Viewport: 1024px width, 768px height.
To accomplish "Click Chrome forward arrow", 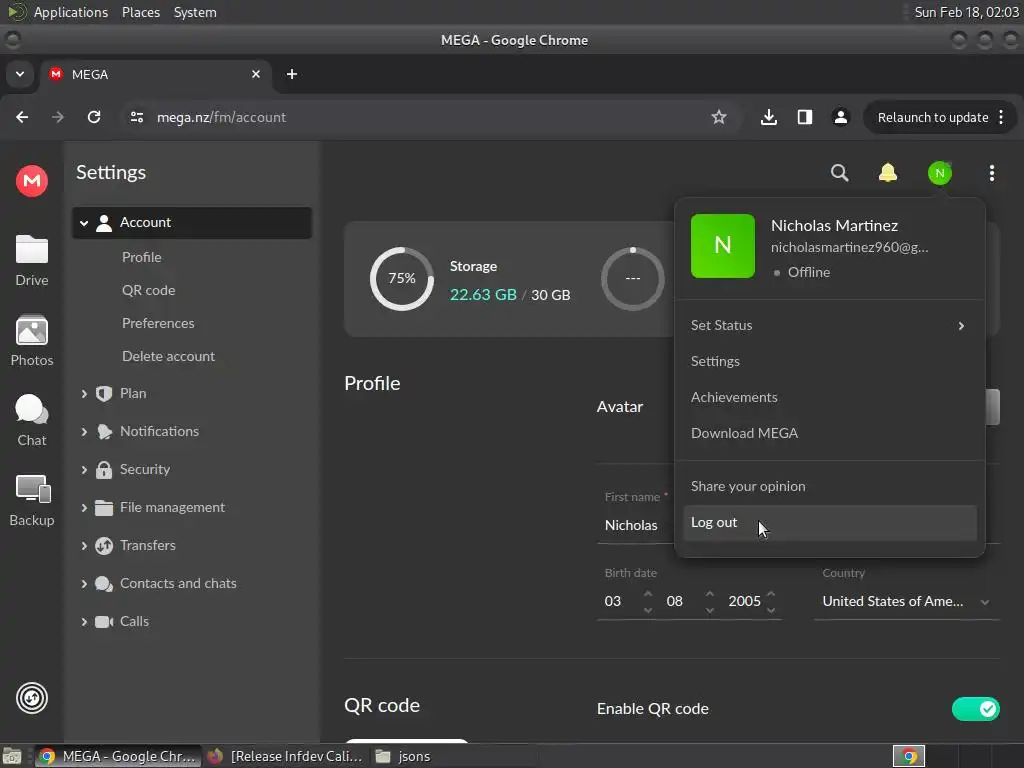I will tap(57, 117).
